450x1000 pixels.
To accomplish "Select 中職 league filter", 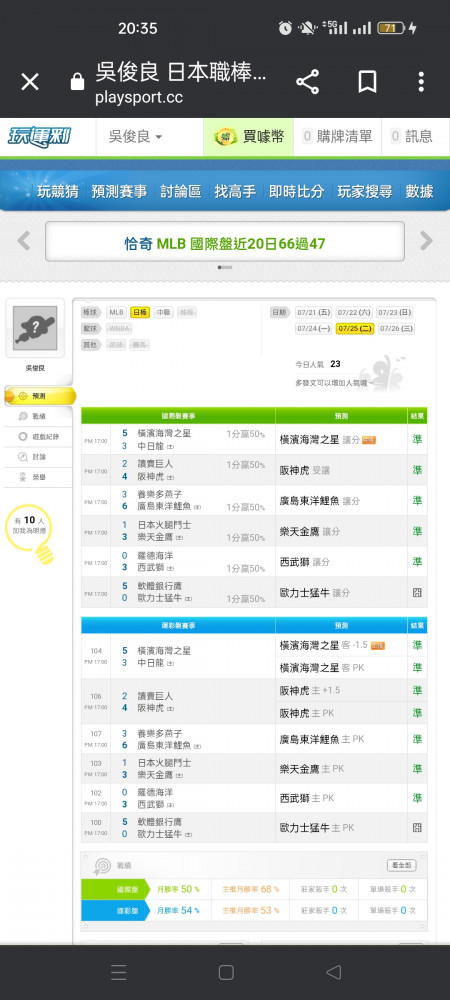I will (164, 312).
